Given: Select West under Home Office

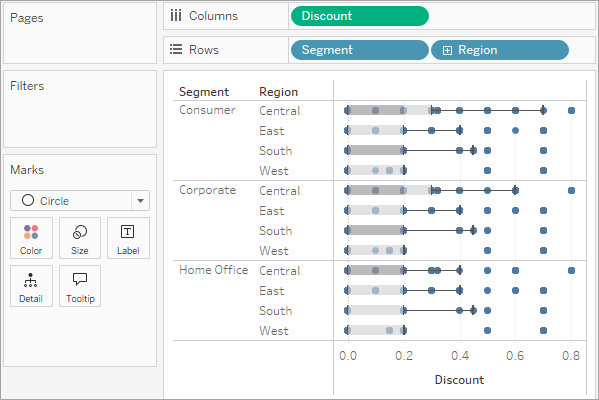Looking at the screenshot, I should pyautogui.click(x=274, y=330).
